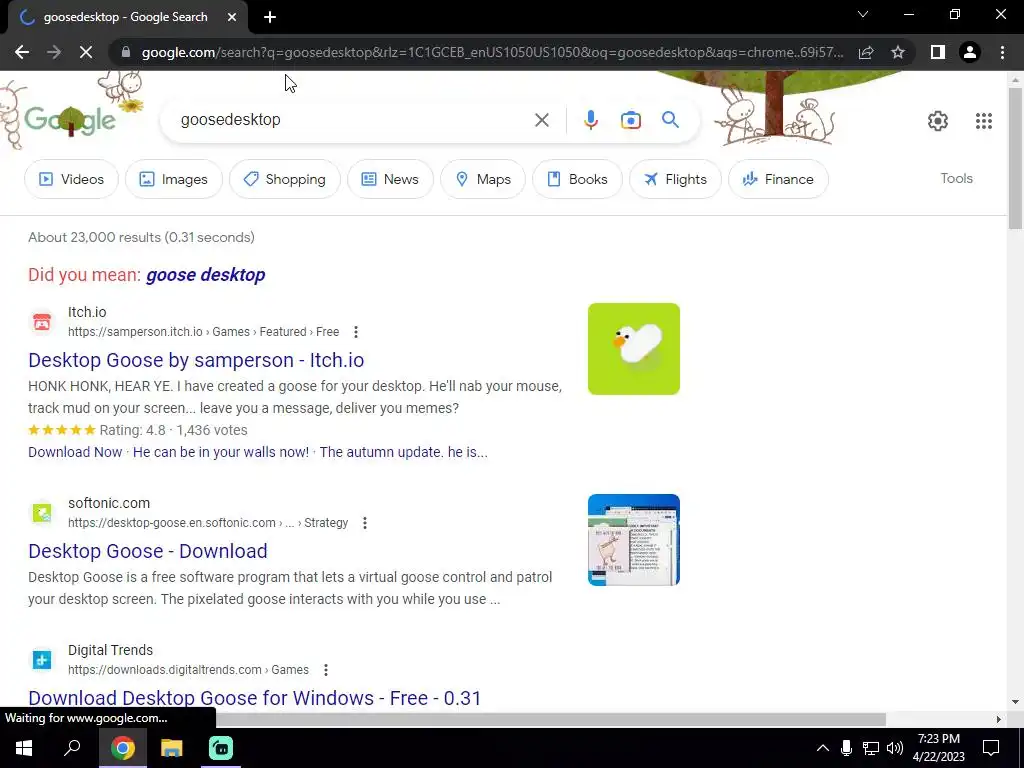Open the volume control in the tray
This screenshot has height=768, width=1024.
(x=895, y=748)
